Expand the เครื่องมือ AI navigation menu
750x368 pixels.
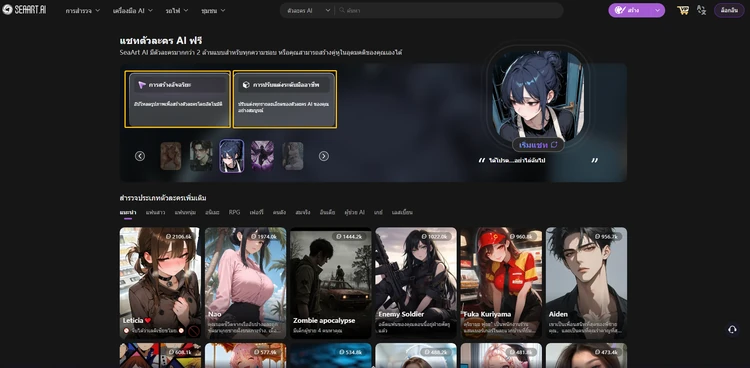[132, 10]
